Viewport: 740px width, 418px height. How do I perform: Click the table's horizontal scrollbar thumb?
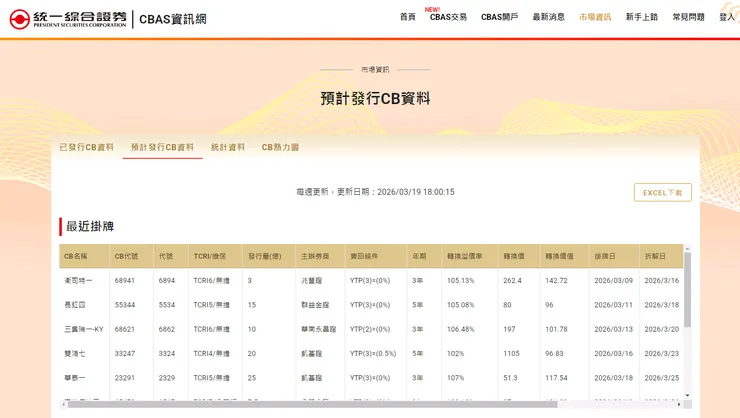coord(312,404)
